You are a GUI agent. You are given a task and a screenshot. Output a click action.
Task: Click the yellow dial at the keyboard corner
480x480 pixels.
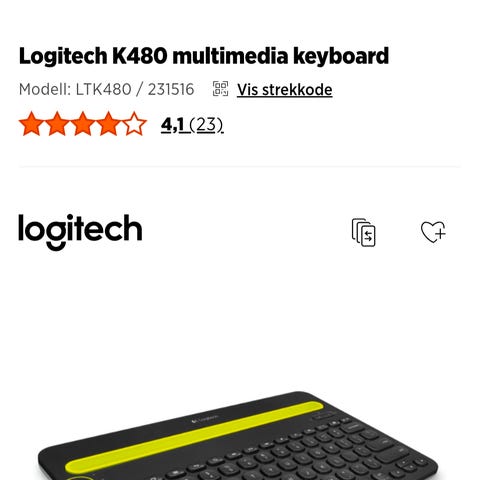point(79,478)
